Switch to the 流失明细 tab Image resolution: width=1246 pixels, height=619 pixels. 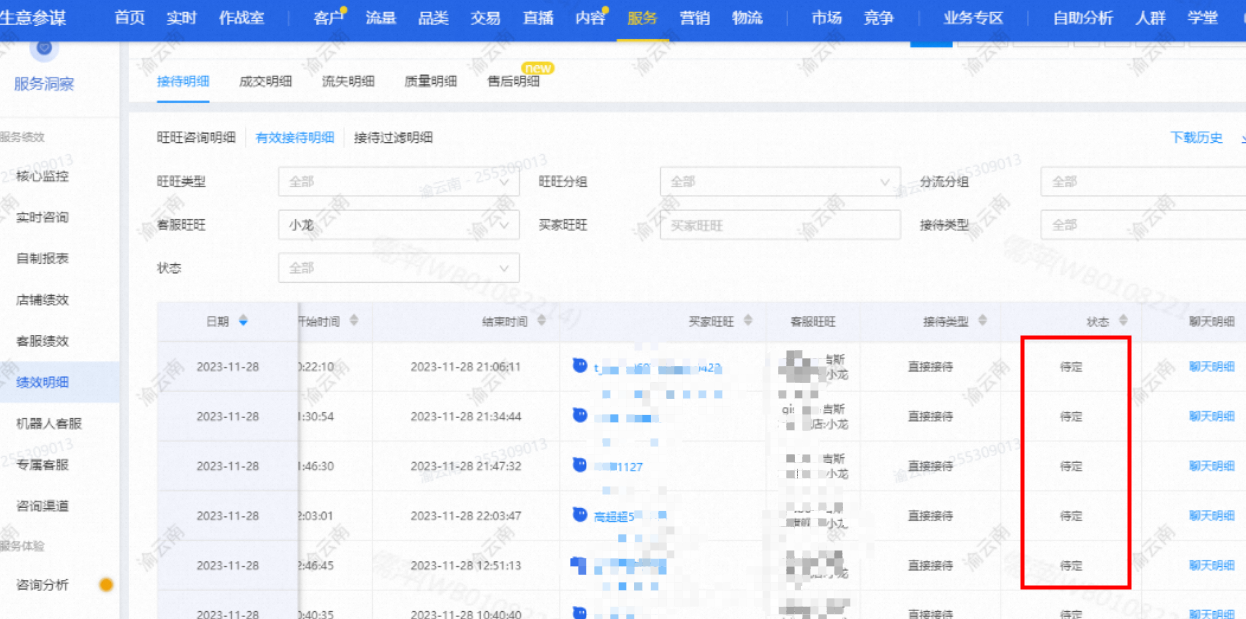(x=348, y=82)
